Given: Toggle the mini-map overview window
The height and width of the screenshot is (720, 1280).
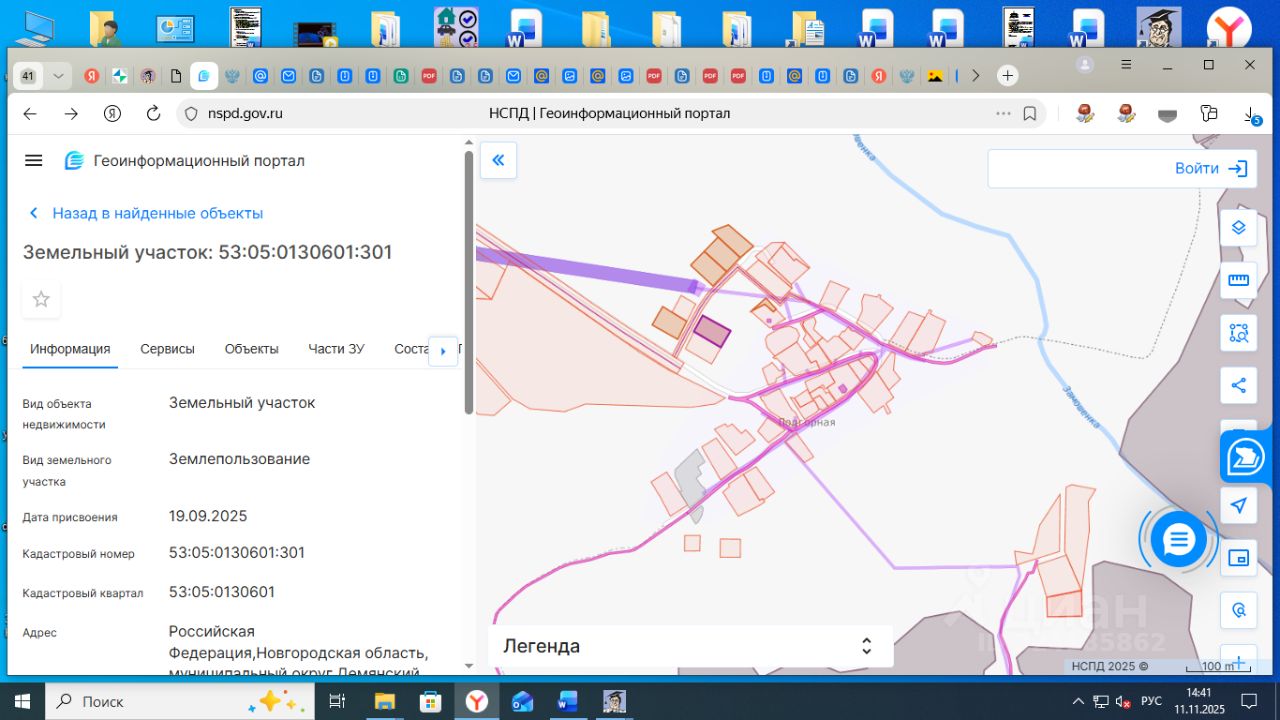Looking at the screenshot, I should 1239,558.
